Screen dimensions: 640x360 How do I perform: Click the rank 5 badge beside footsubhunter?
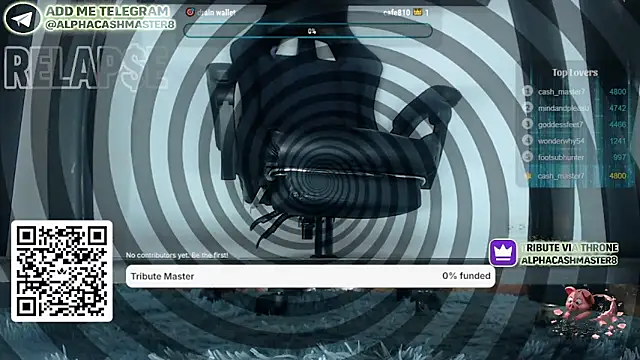coord(528,157)
